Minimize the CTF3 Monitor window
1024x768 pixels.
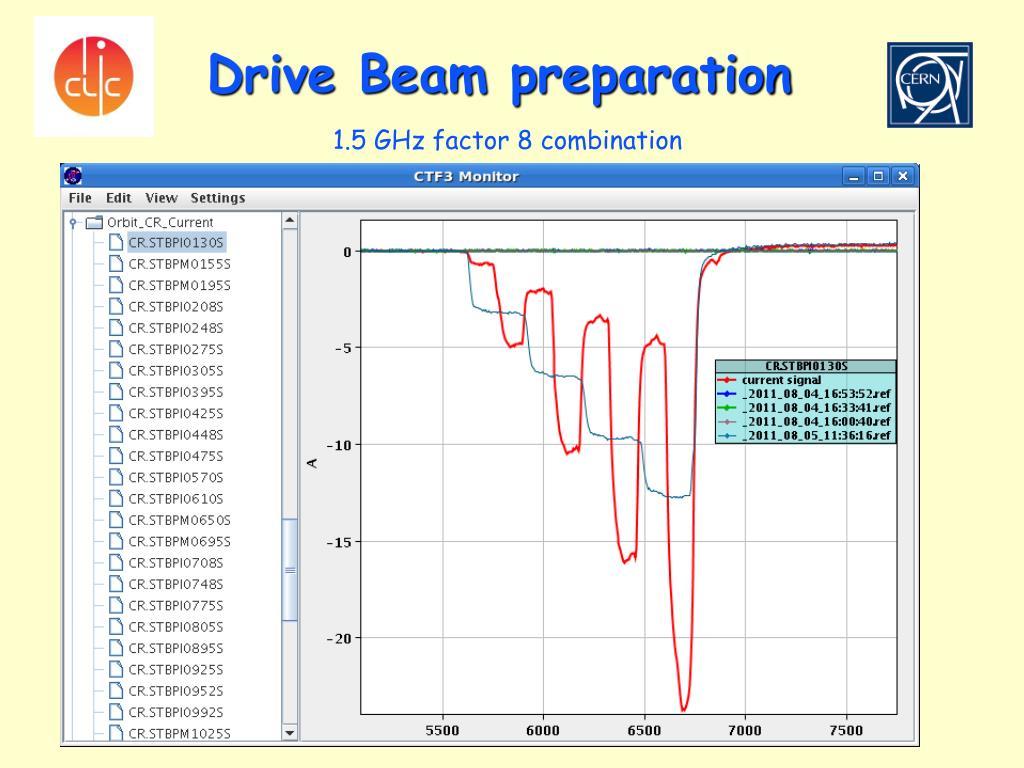[x=854, y=176]
